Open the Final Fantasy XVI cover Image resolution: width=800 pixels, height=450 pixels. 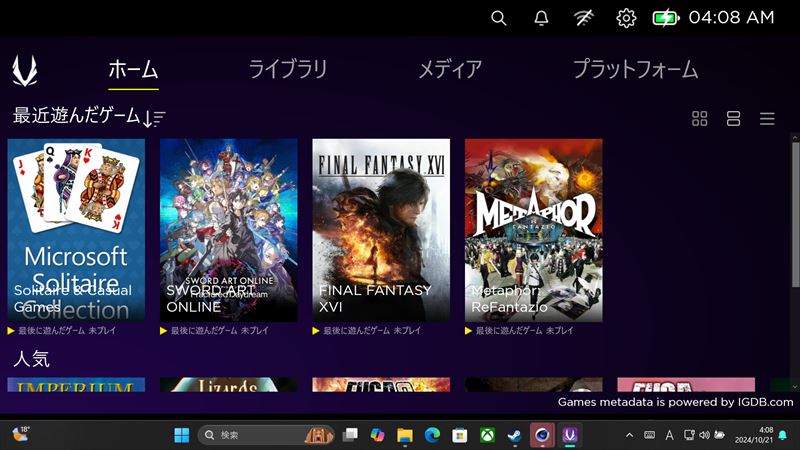[x=381, y=230]
